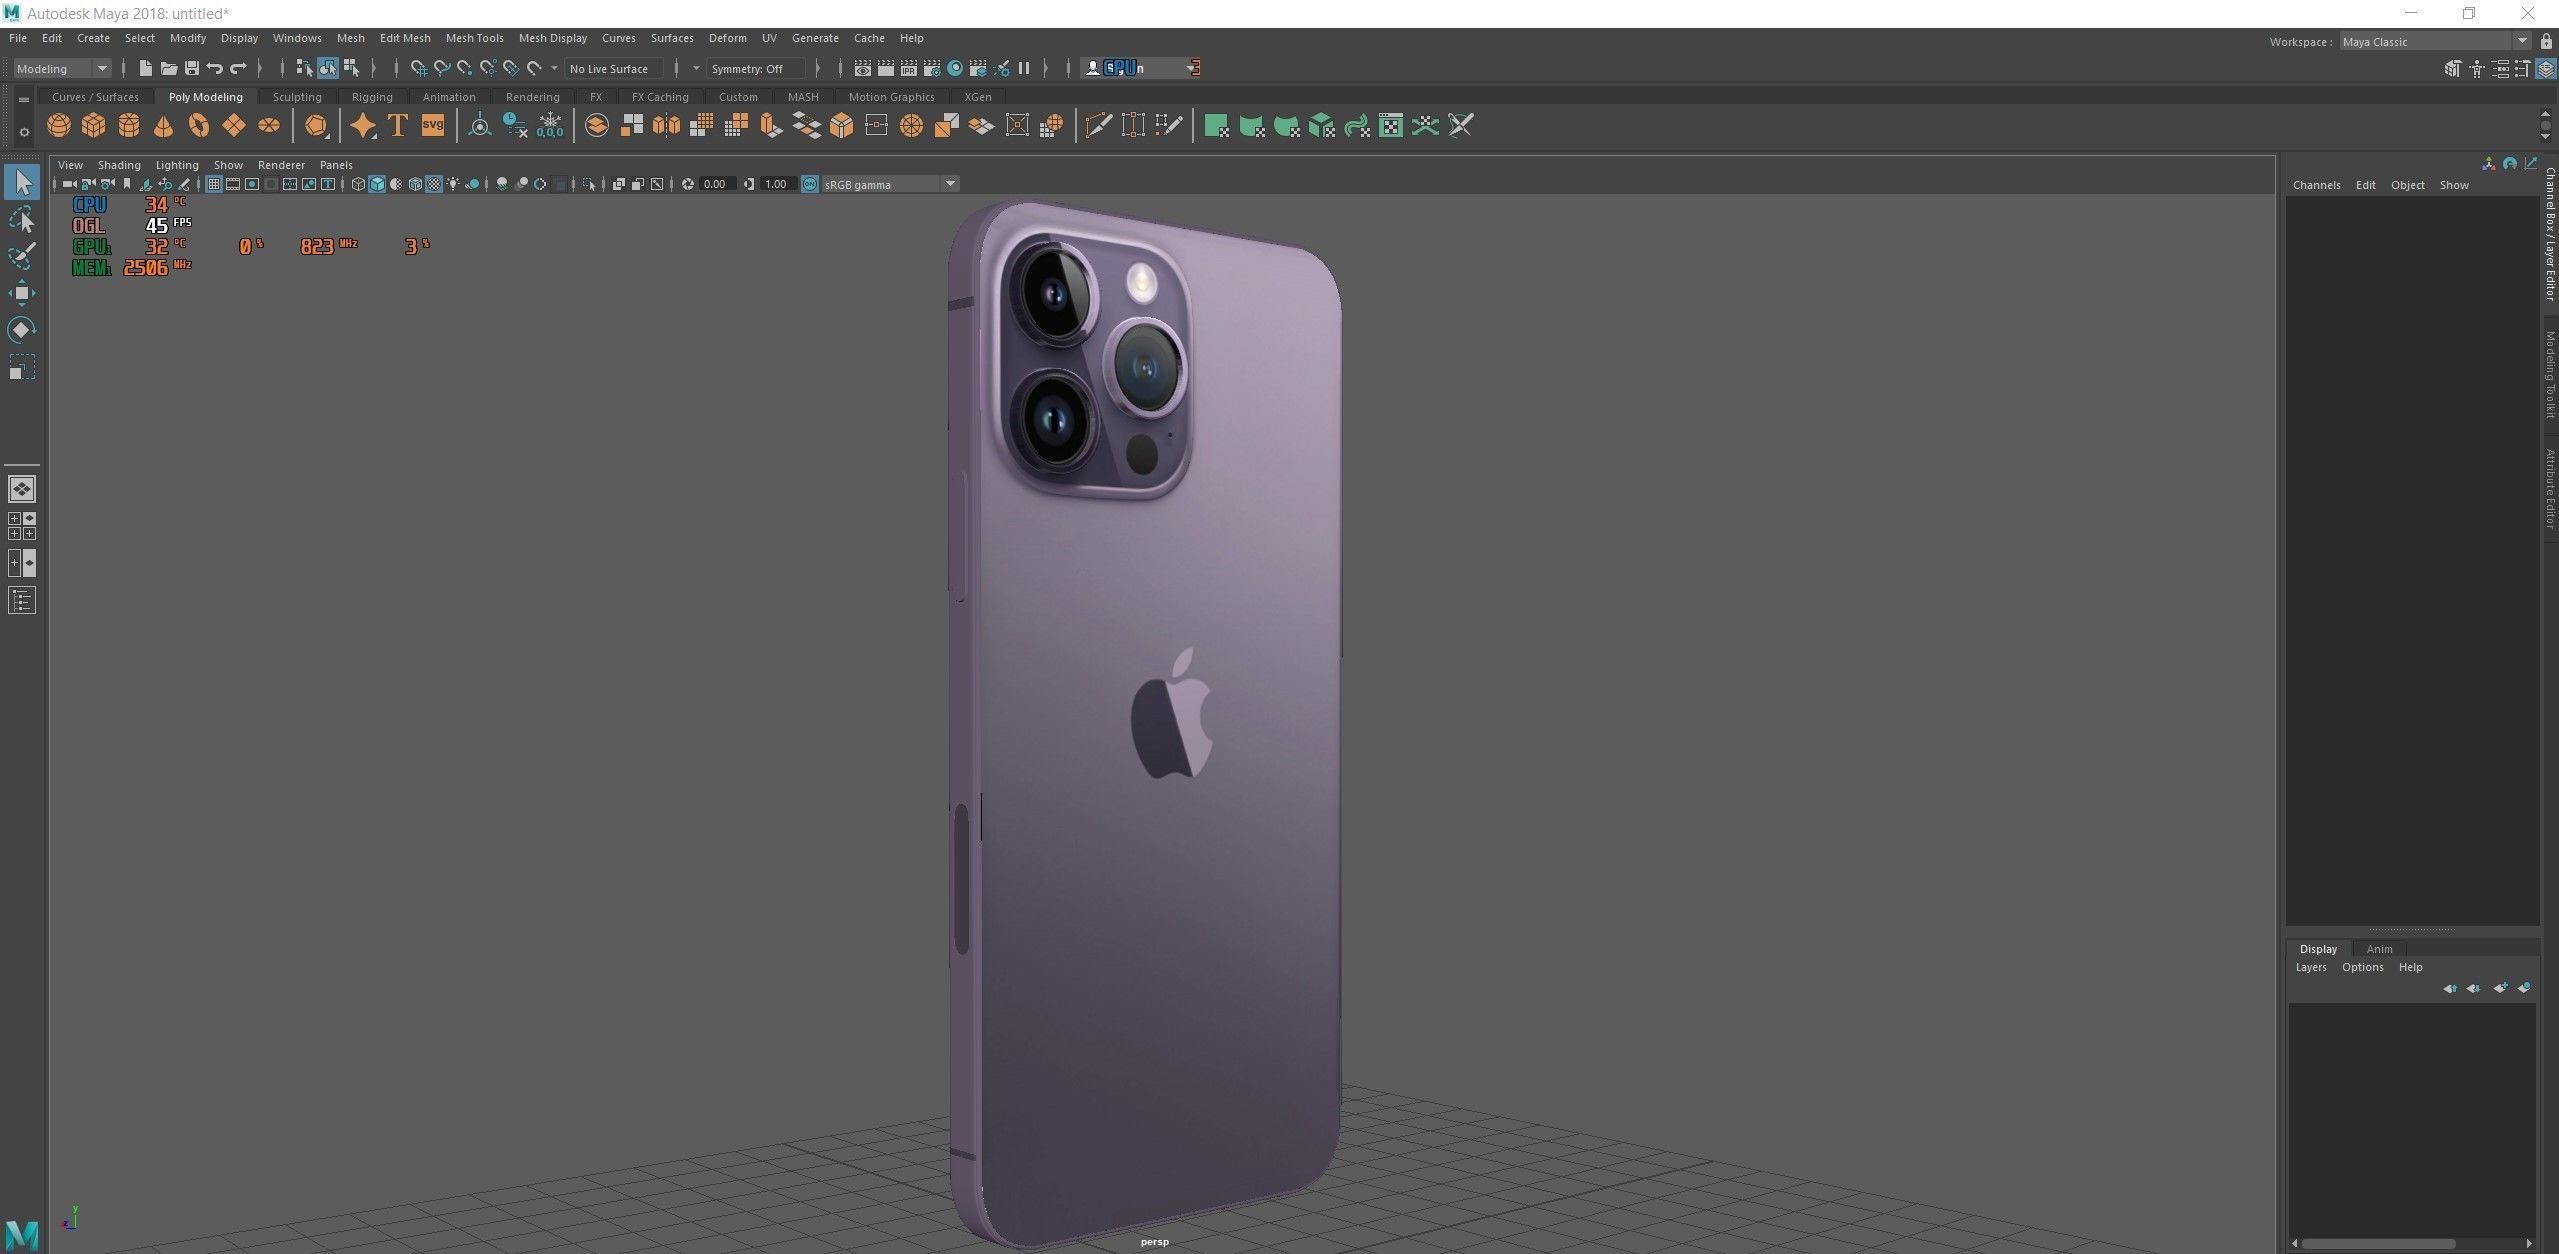Toggle the film gate in viewport
This screenshot has width=2559, height=1254.
pyautogui.click(x=233, y=184)
